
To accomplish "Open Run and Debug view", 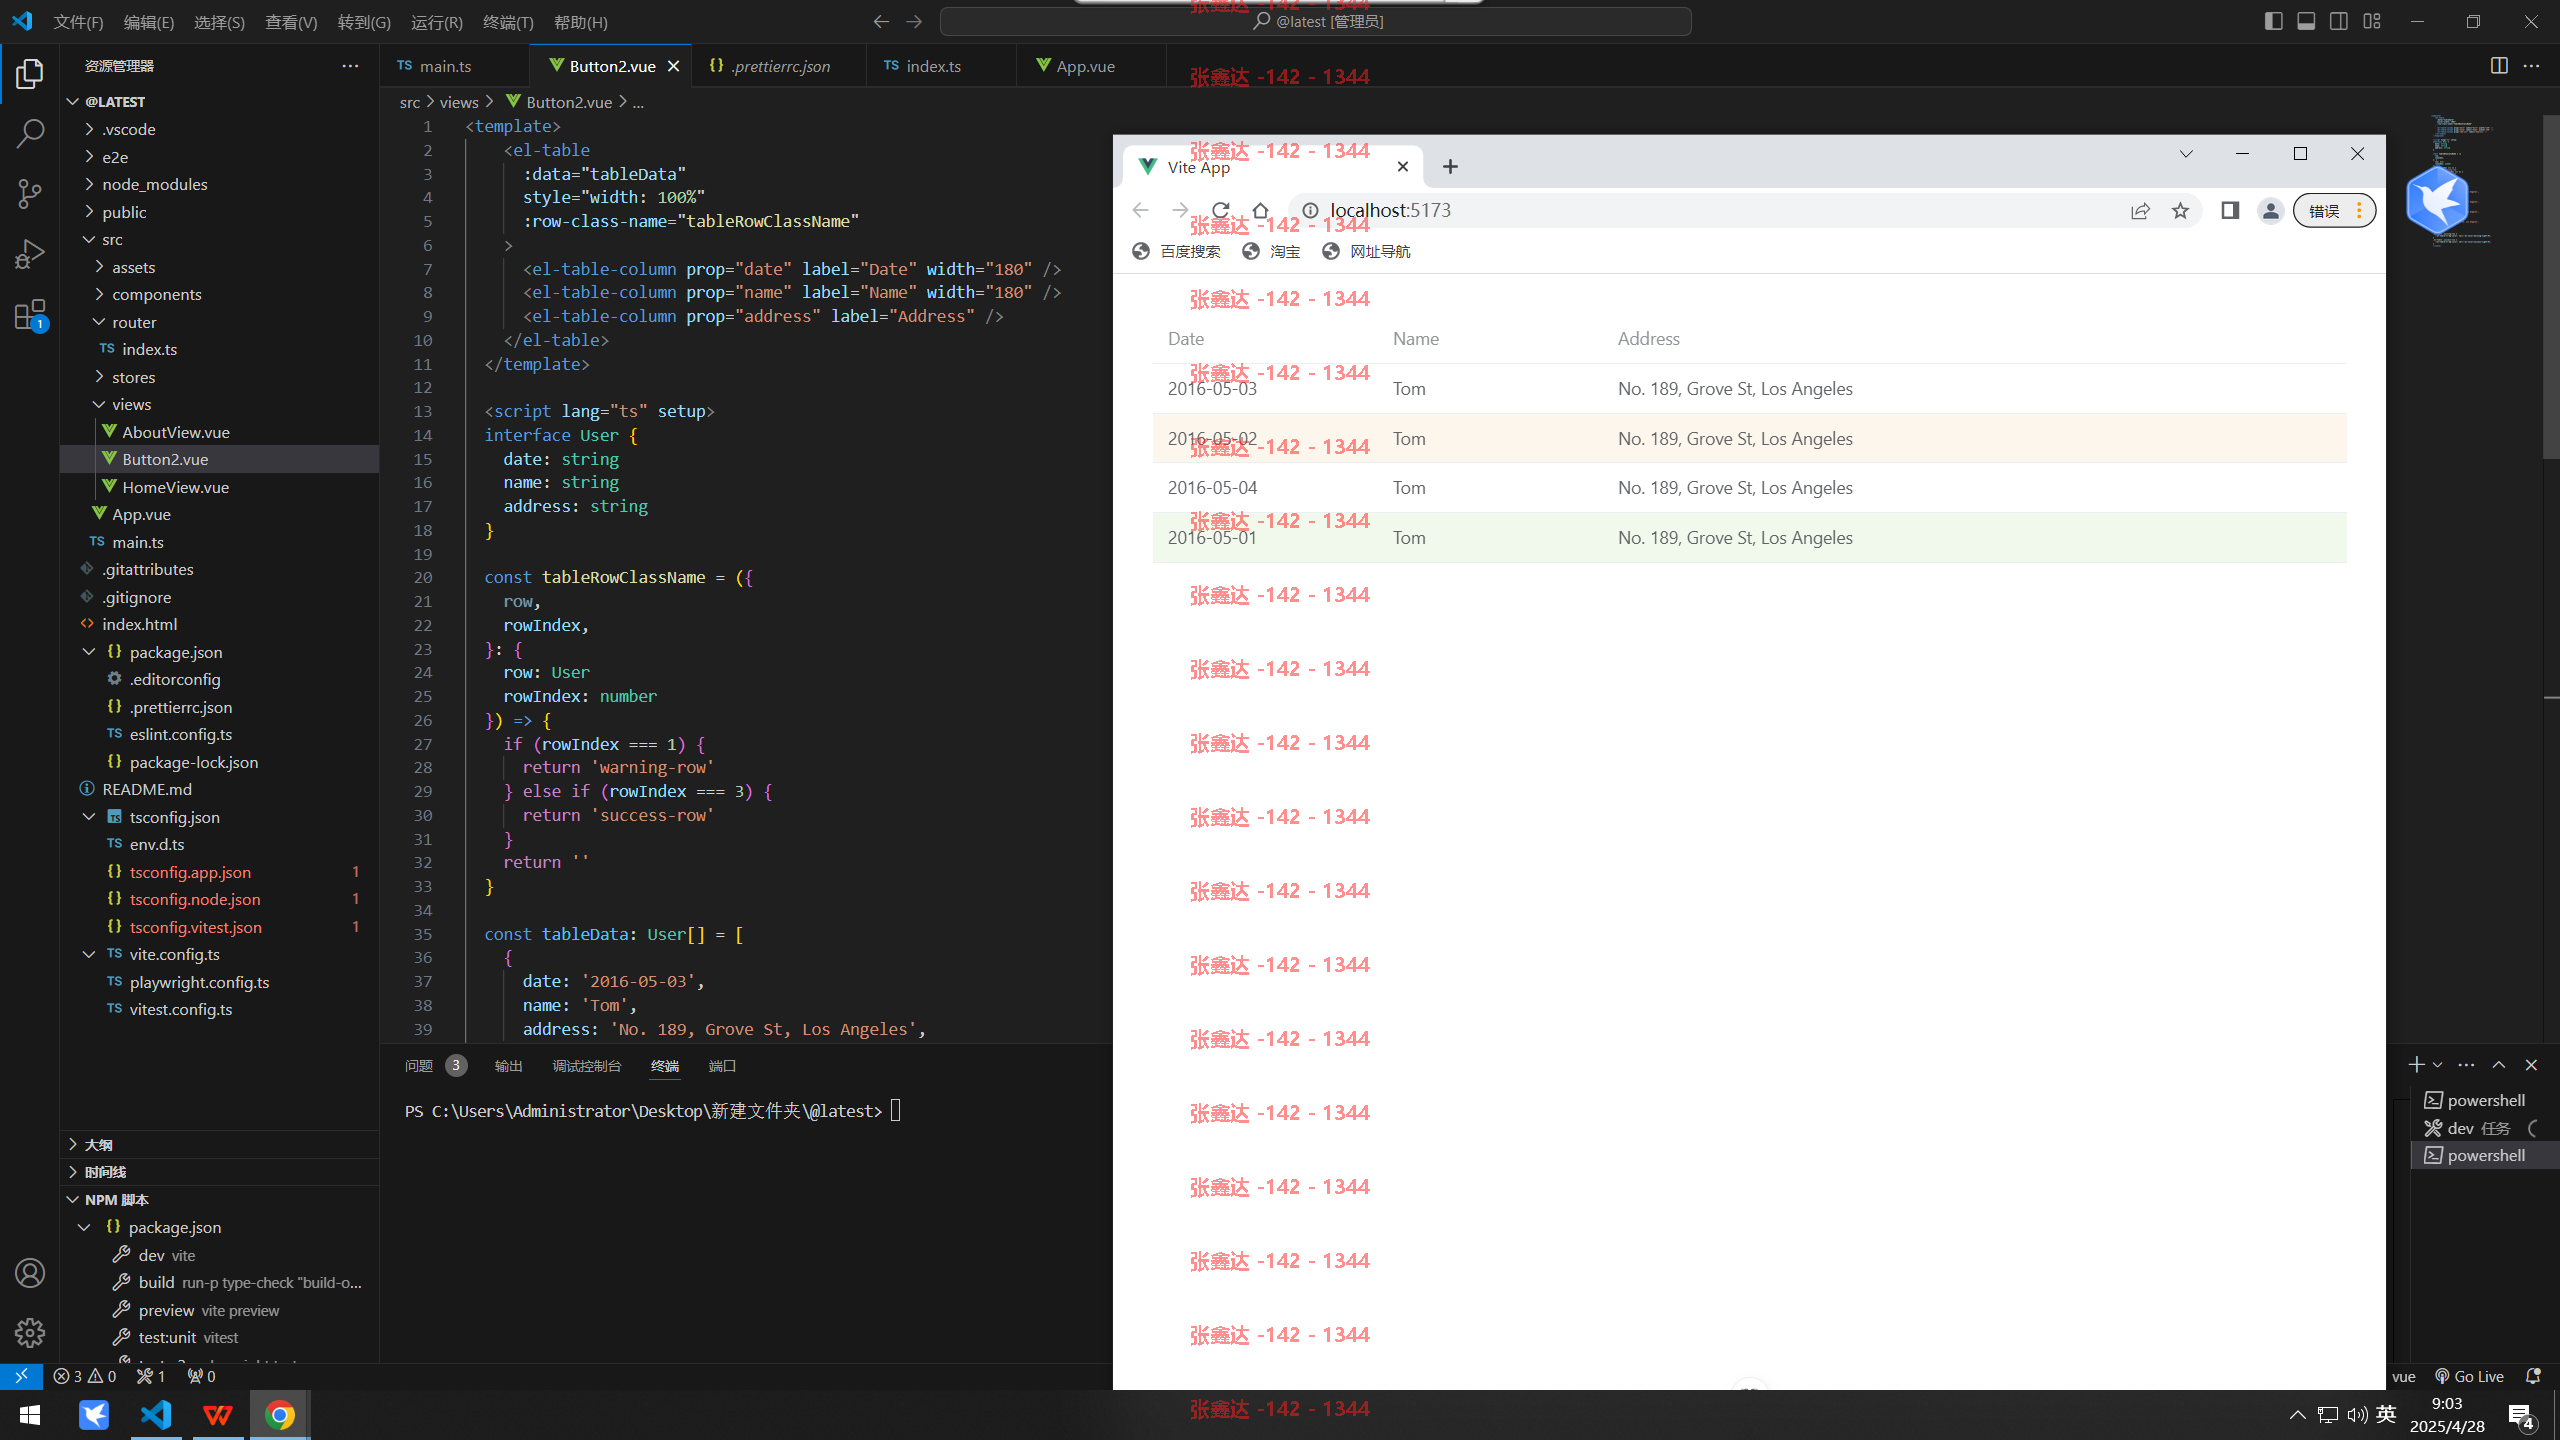I will (30, 254).
